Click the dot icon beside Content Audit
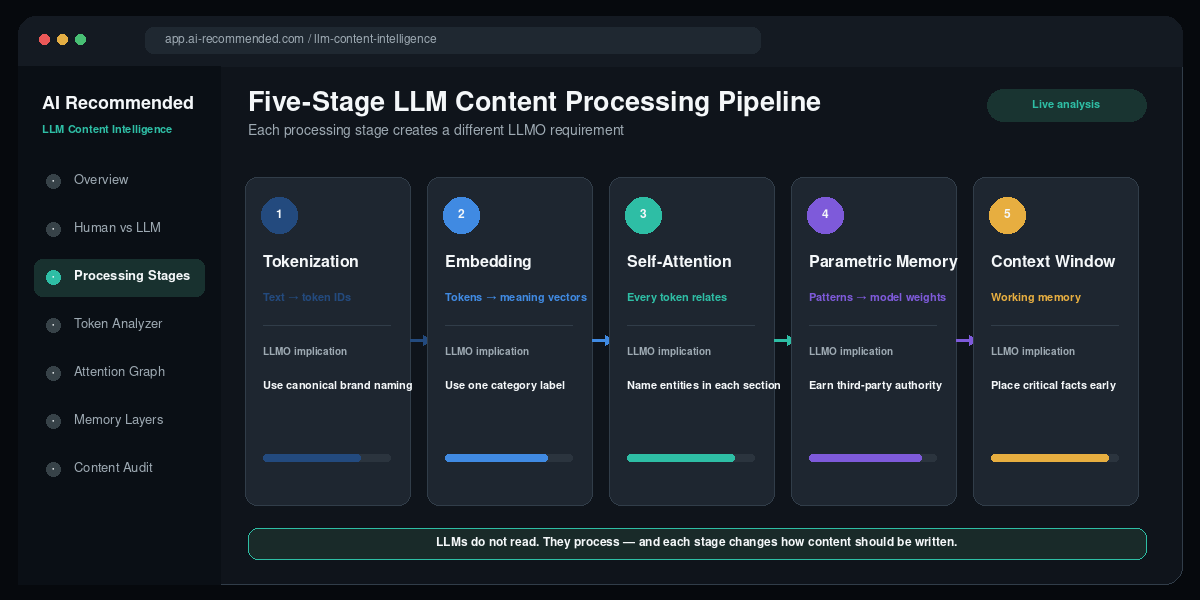 click(54, 469)
